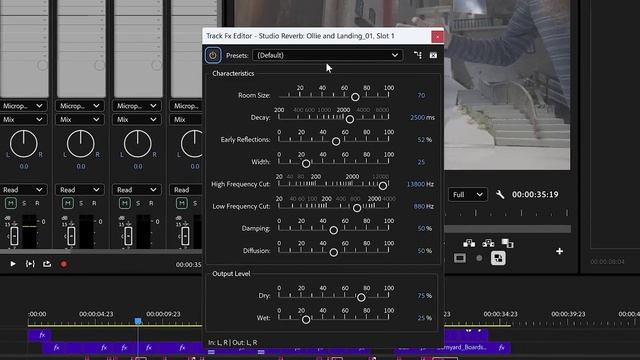Click the second channel's pan knob

pyautogui.click(x=80, y=144)
